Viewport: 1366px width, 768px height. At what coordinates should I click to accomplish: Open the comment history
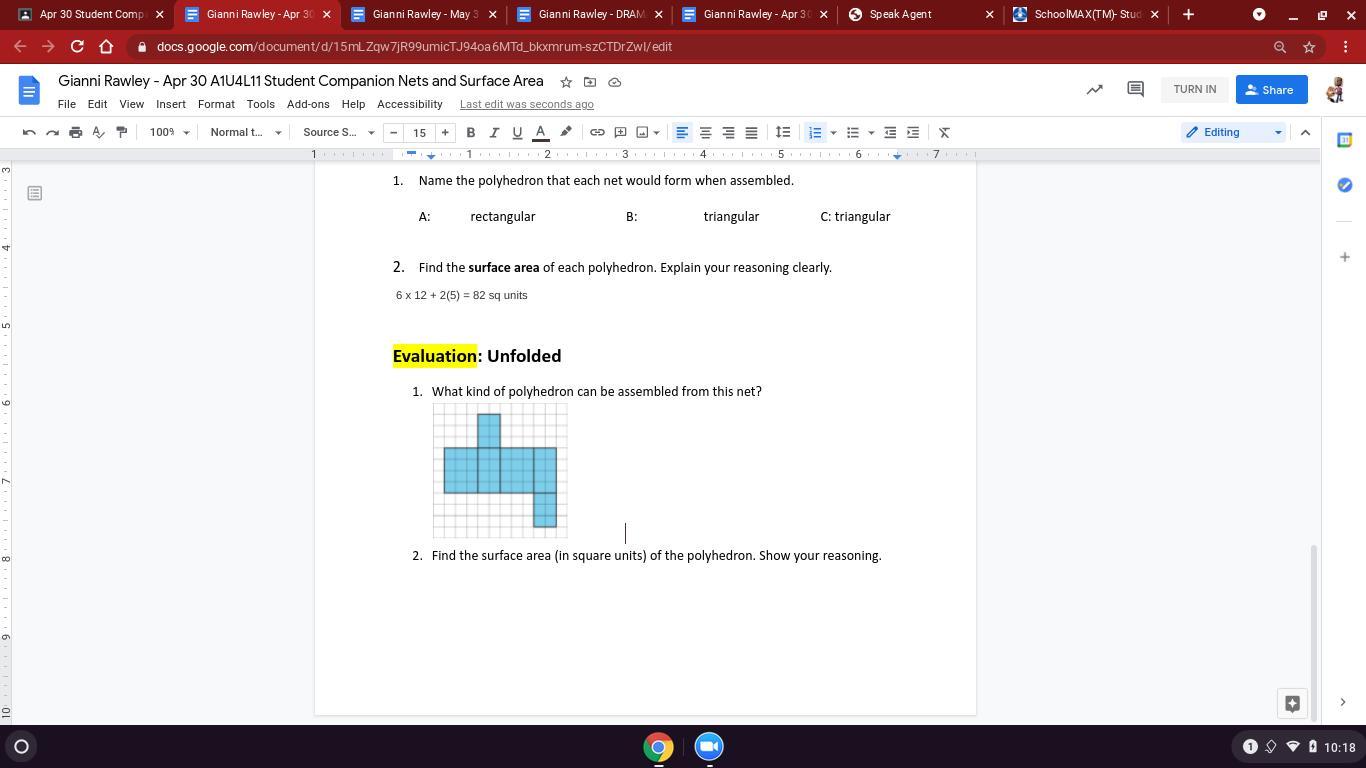(1135, 89)
